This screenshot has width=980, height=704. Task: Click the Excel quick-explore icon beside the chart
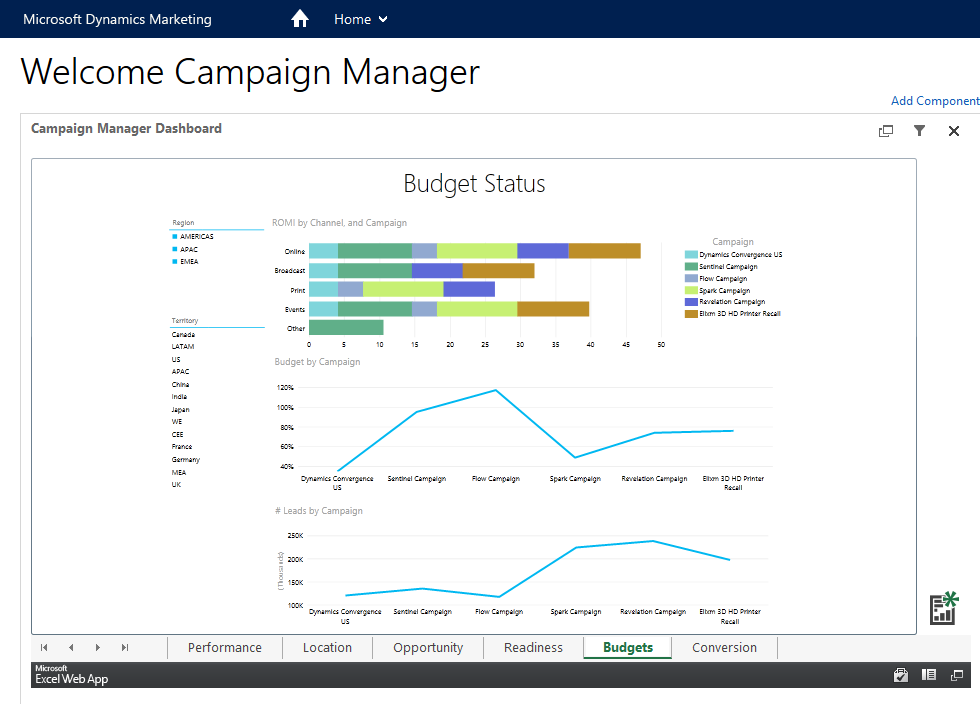coord(944,608)
